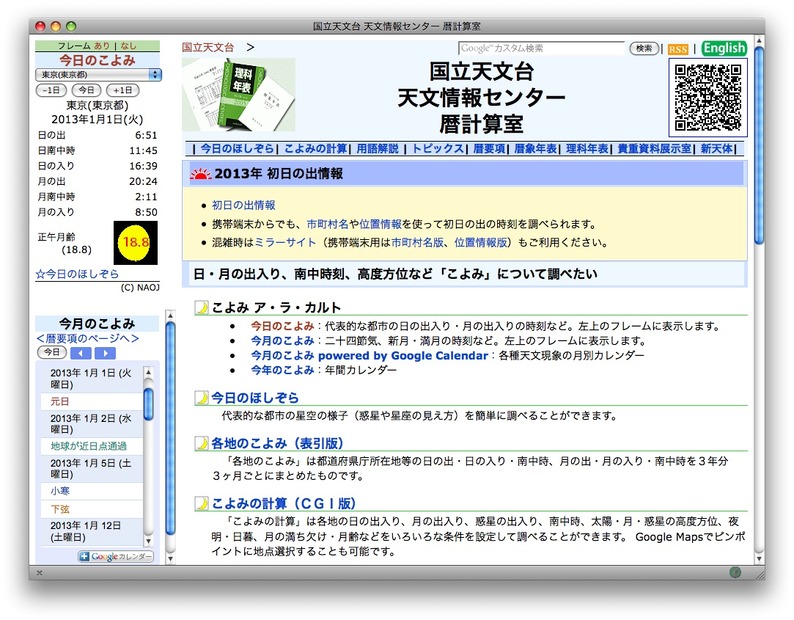This screenshot has width=794, height=620.
Task: Open 用語解説 in navigation bar
Action: coord(377,148)
